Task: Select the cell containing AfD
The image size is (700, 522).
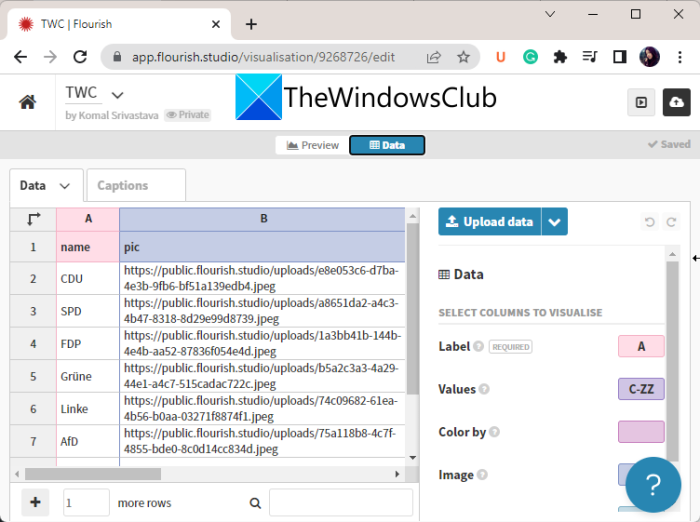Action: pos(88,442)
